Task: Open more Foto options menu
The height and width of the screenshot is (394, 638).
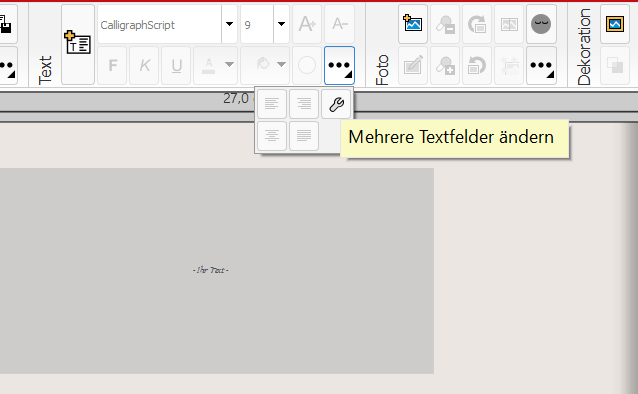Action: point(541,66)
